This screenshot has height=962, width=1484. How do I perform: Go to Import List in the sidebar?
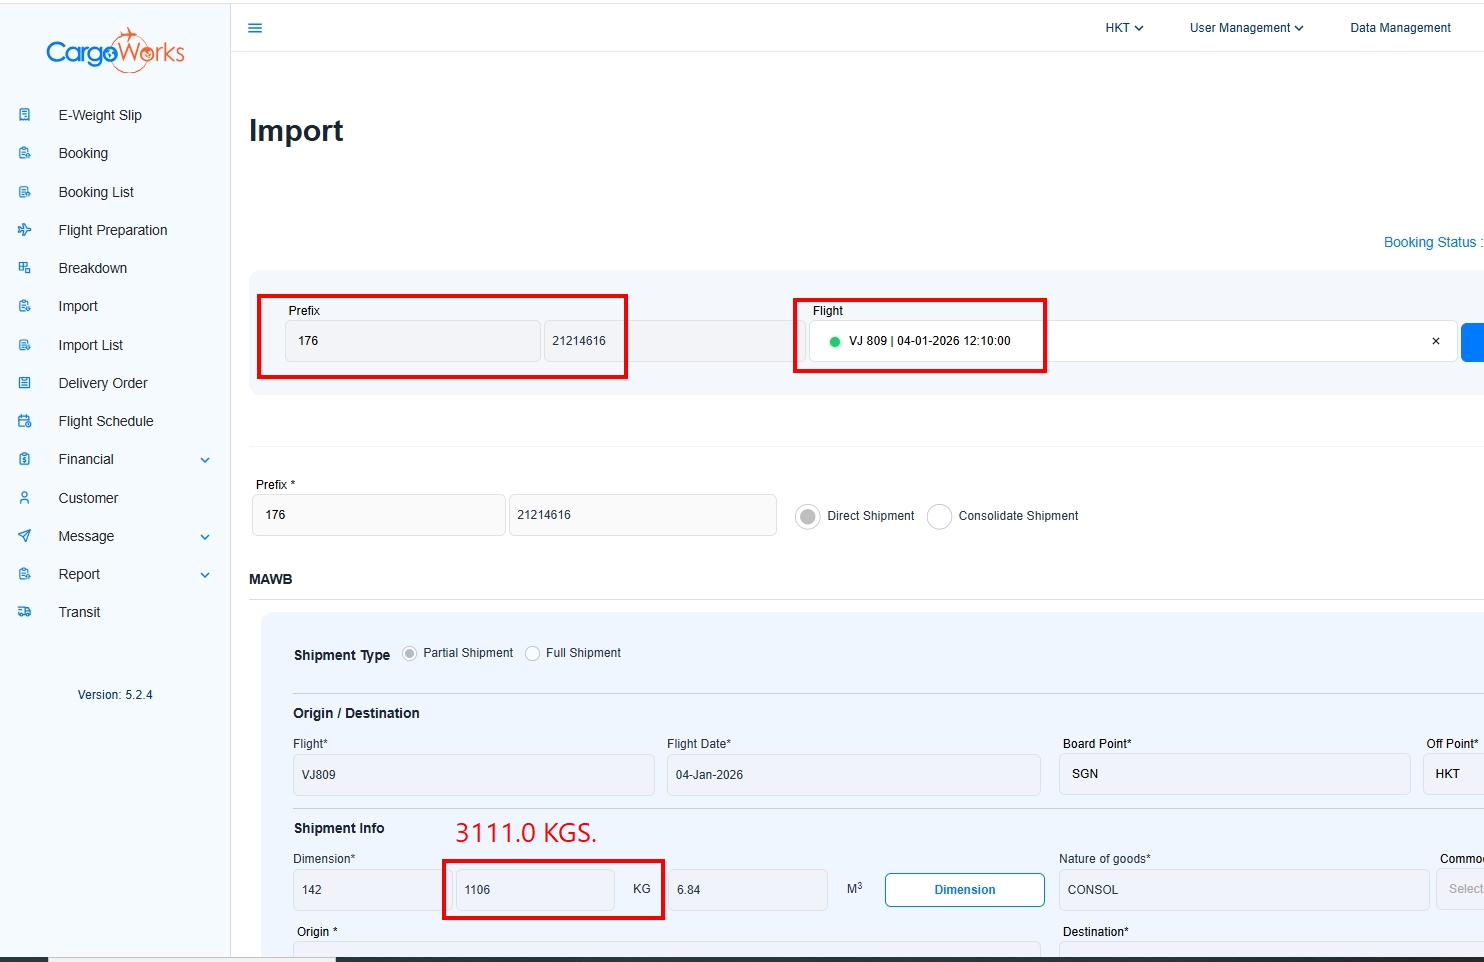(91, 345)
